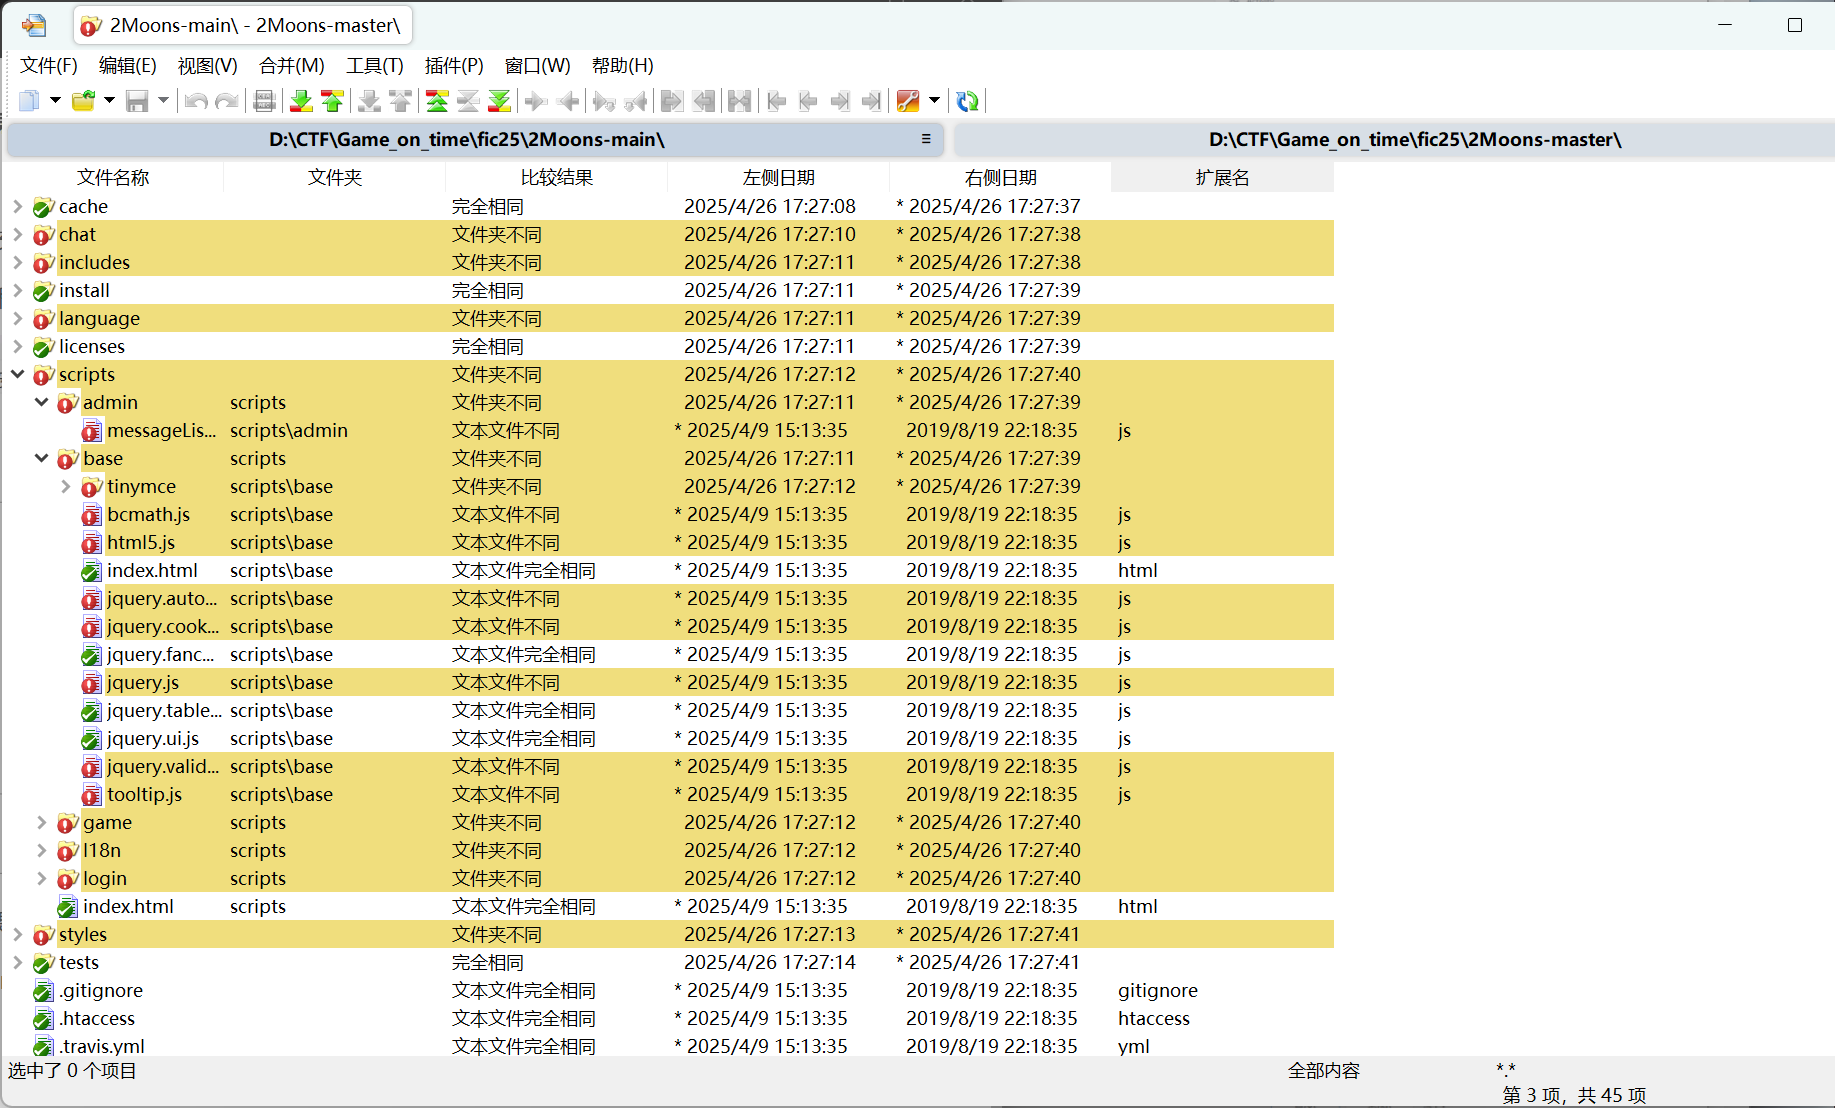
Task: Select the tooltip.js file row
Action: coord(668,794)
